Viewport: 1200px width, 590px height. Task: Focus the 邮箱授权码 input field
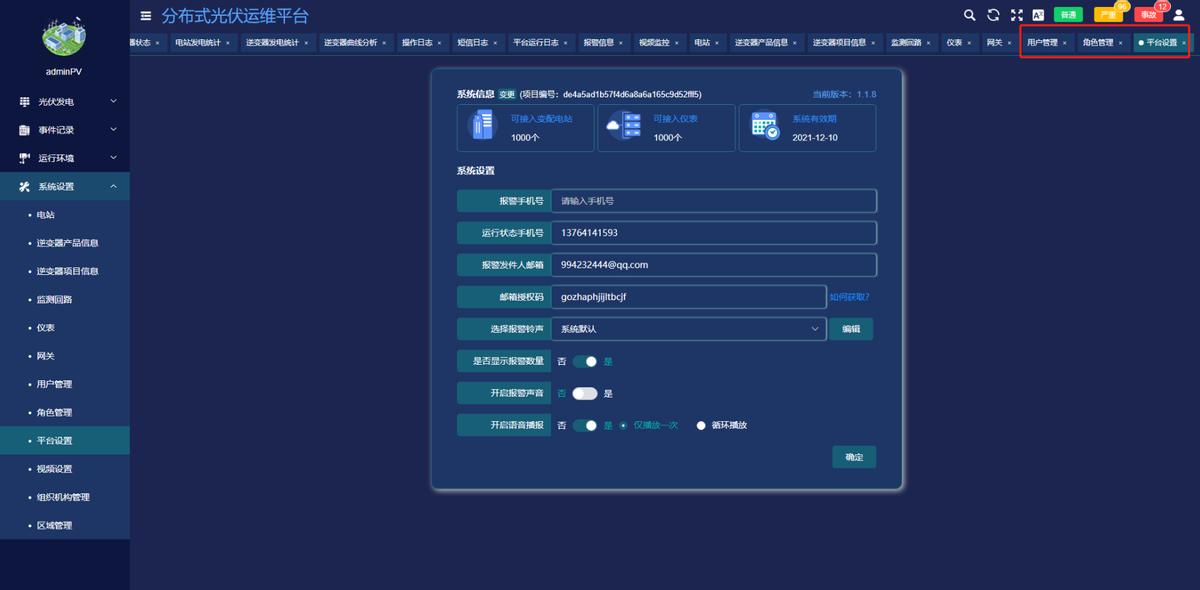coord(689,297)
